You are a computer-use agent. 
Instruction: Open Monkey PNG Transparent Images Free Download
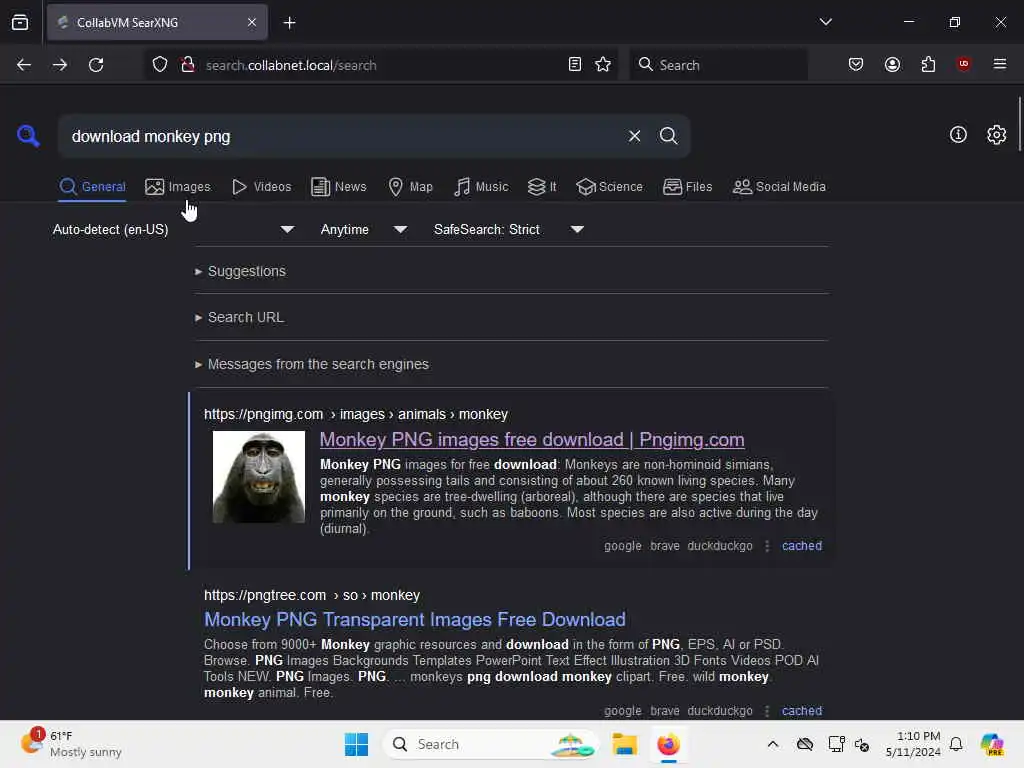click(x=415, y=619)
